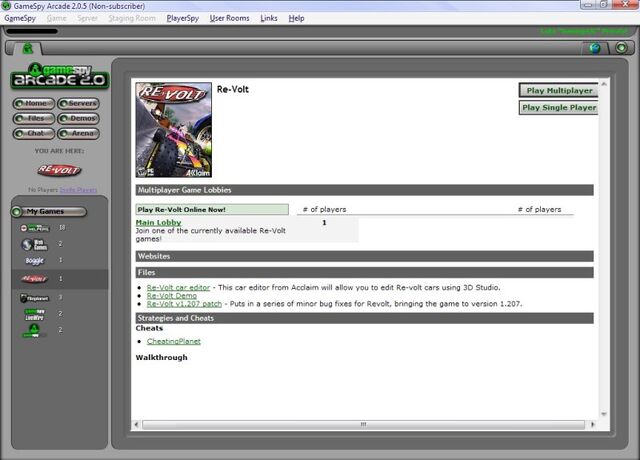This screenshot has height=460, width=640.
Task: Select the first game logo with 18 players
Action: click(35, 228)
